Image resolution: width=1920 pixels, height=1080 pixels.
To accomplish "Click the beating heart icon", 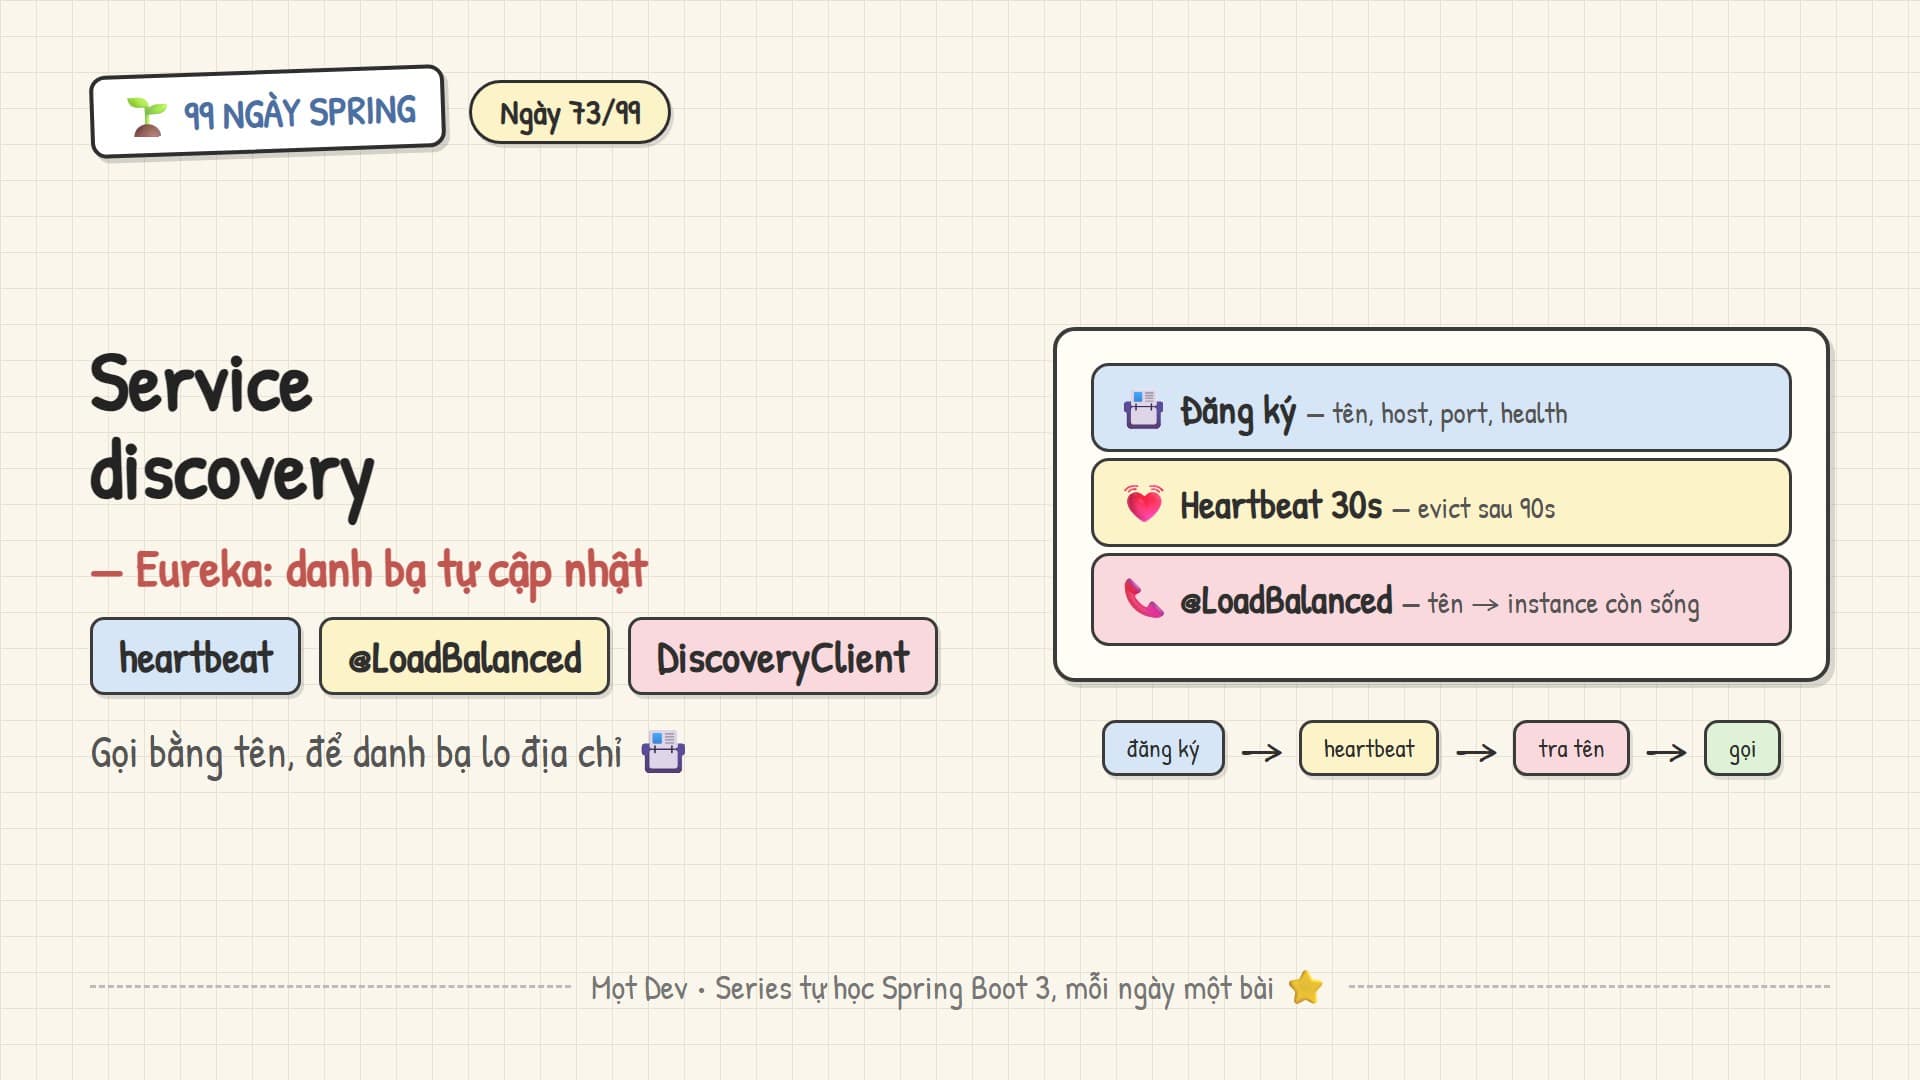I will tap(1143, 504).
